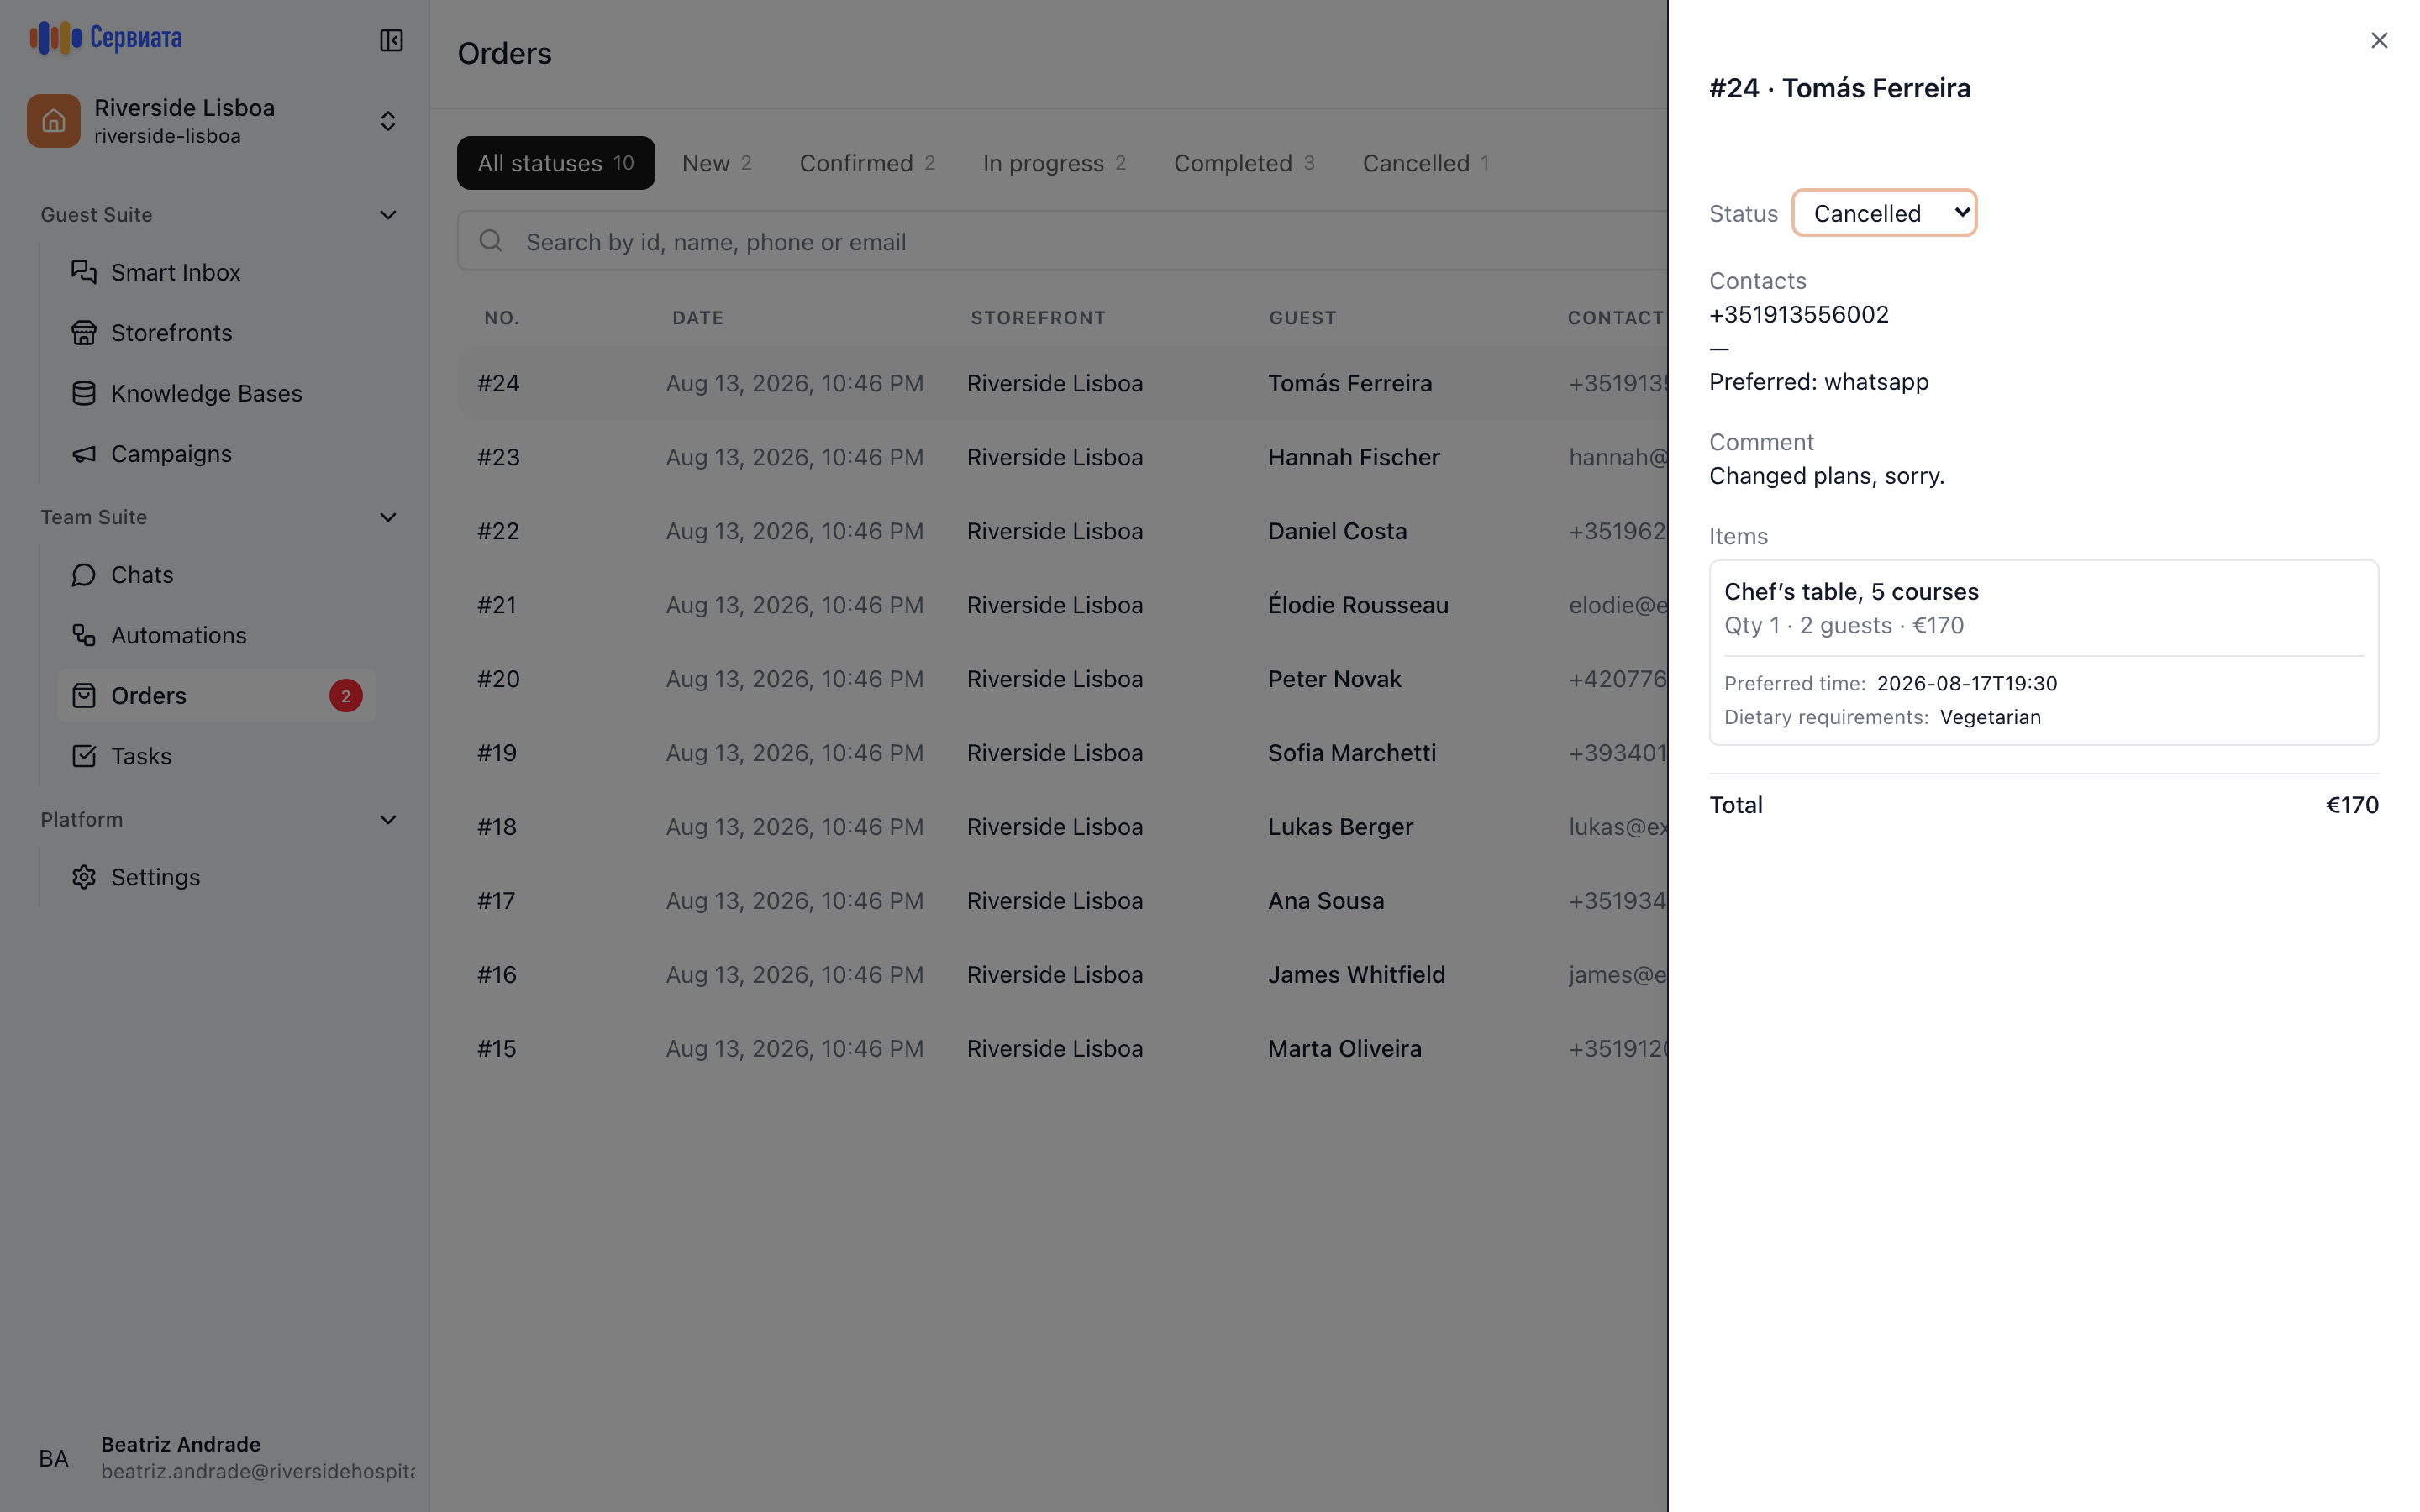This screenshot has height=1512, width=2420.
Task: Filter orders by Confirmed status
Action: coord(867,163)
